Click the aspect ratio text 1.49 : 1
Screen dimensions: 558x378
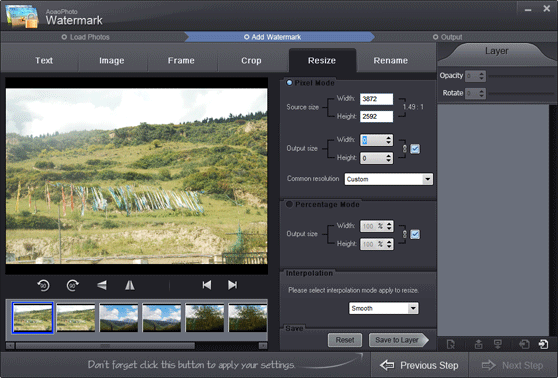(413, 107)
